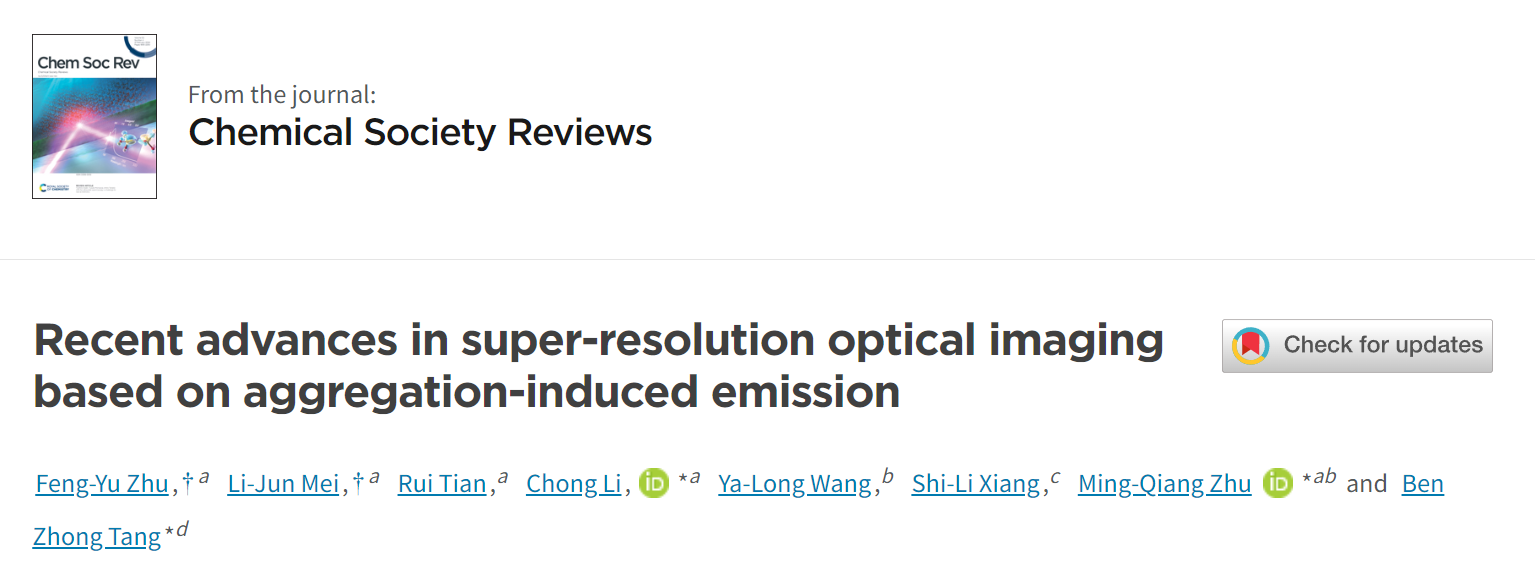The height and width of the screenshot is (588, 1535).
Task: Click the dagger footnote after Li-Jun Mei
Action: (x=359, y=483)
